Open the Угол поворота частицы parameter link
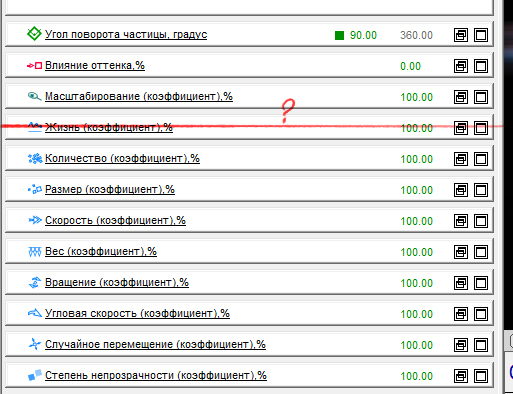The width and height of the screenshot is (513, 394). pos(126,34)
